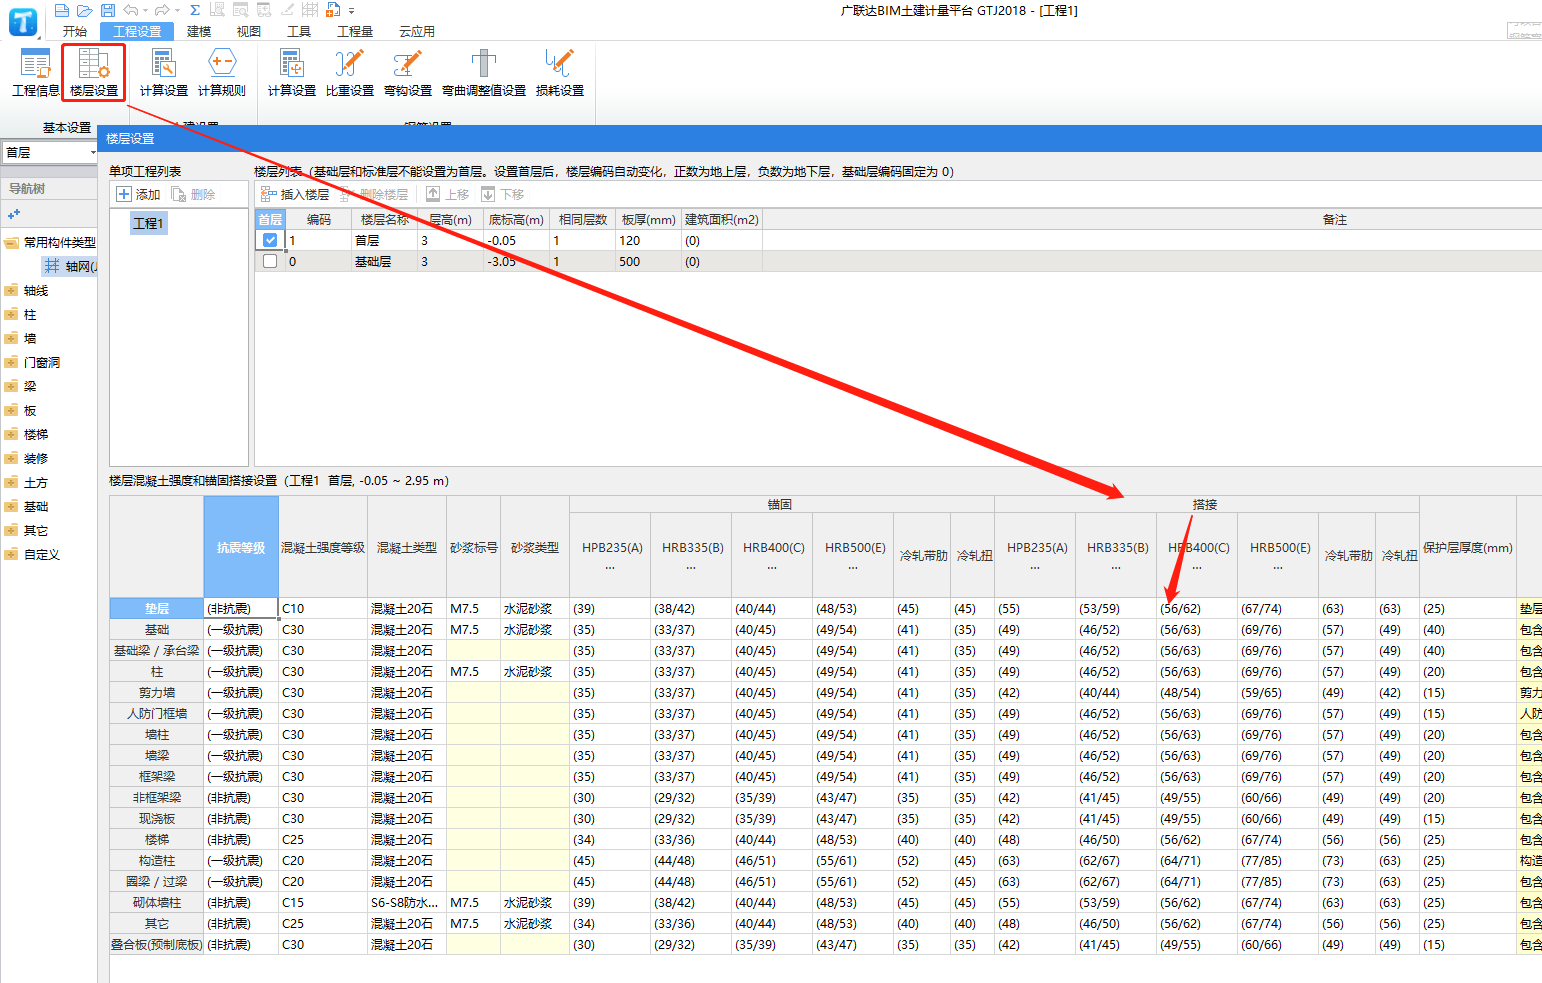Click the 添加 plus icon in 单项工程列表
Screen dimensions: 1542x983
point(124,194)
